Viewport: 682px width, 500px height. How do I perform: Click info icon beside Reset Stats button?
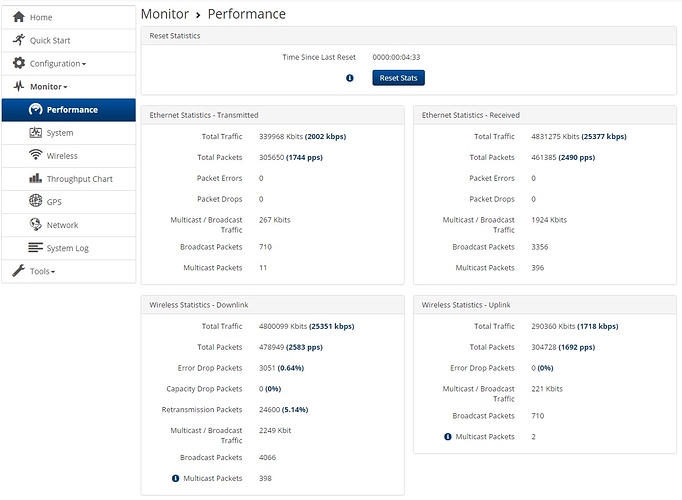pyautogui.click(x=350, y=78)
